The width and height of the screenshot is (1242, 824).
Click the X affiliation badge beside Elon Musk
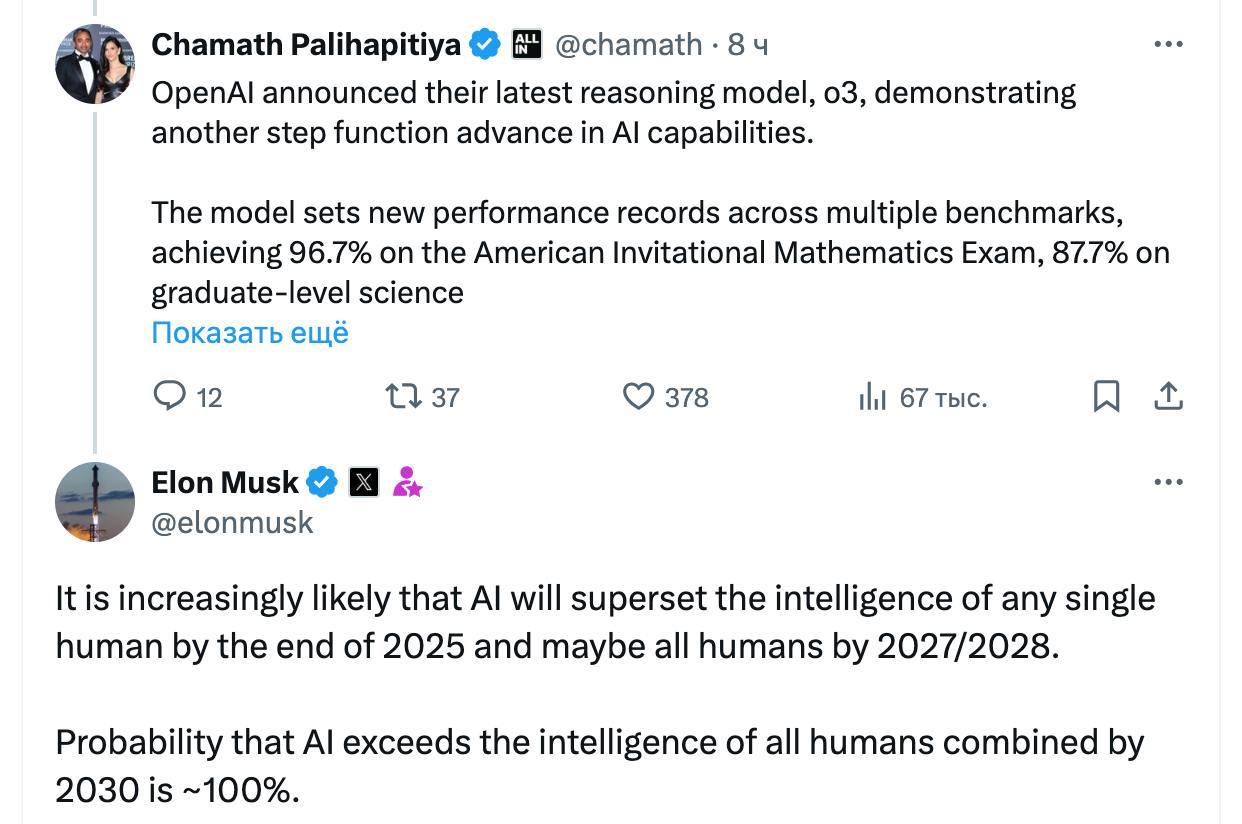click(x=364, y=483)
